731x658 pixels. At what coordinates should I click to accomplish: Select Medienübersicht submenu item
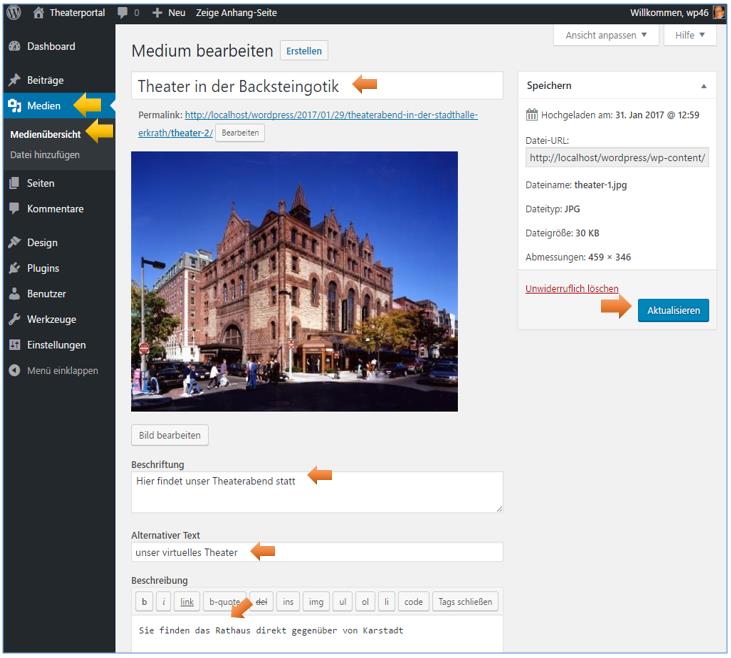point(45,134)
